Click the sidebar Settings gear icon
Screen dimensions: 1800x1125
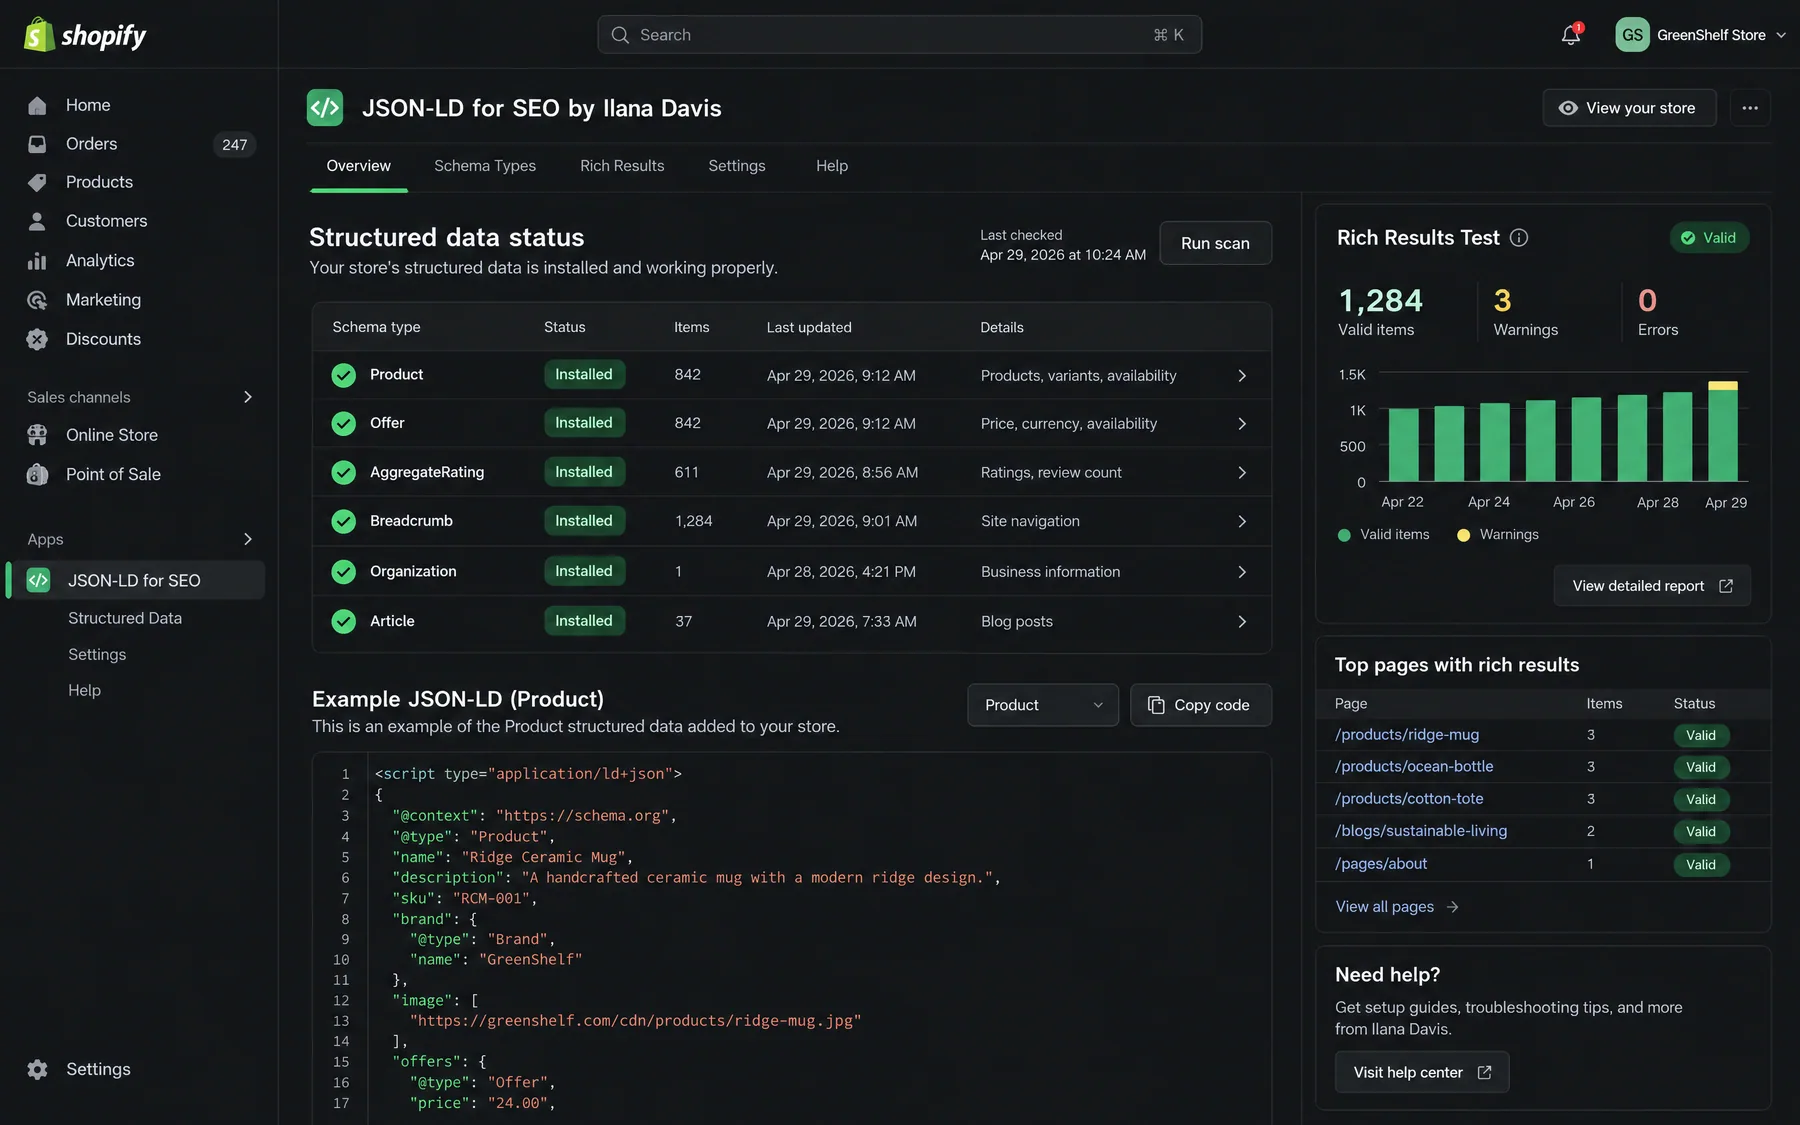pos(37,1069)
